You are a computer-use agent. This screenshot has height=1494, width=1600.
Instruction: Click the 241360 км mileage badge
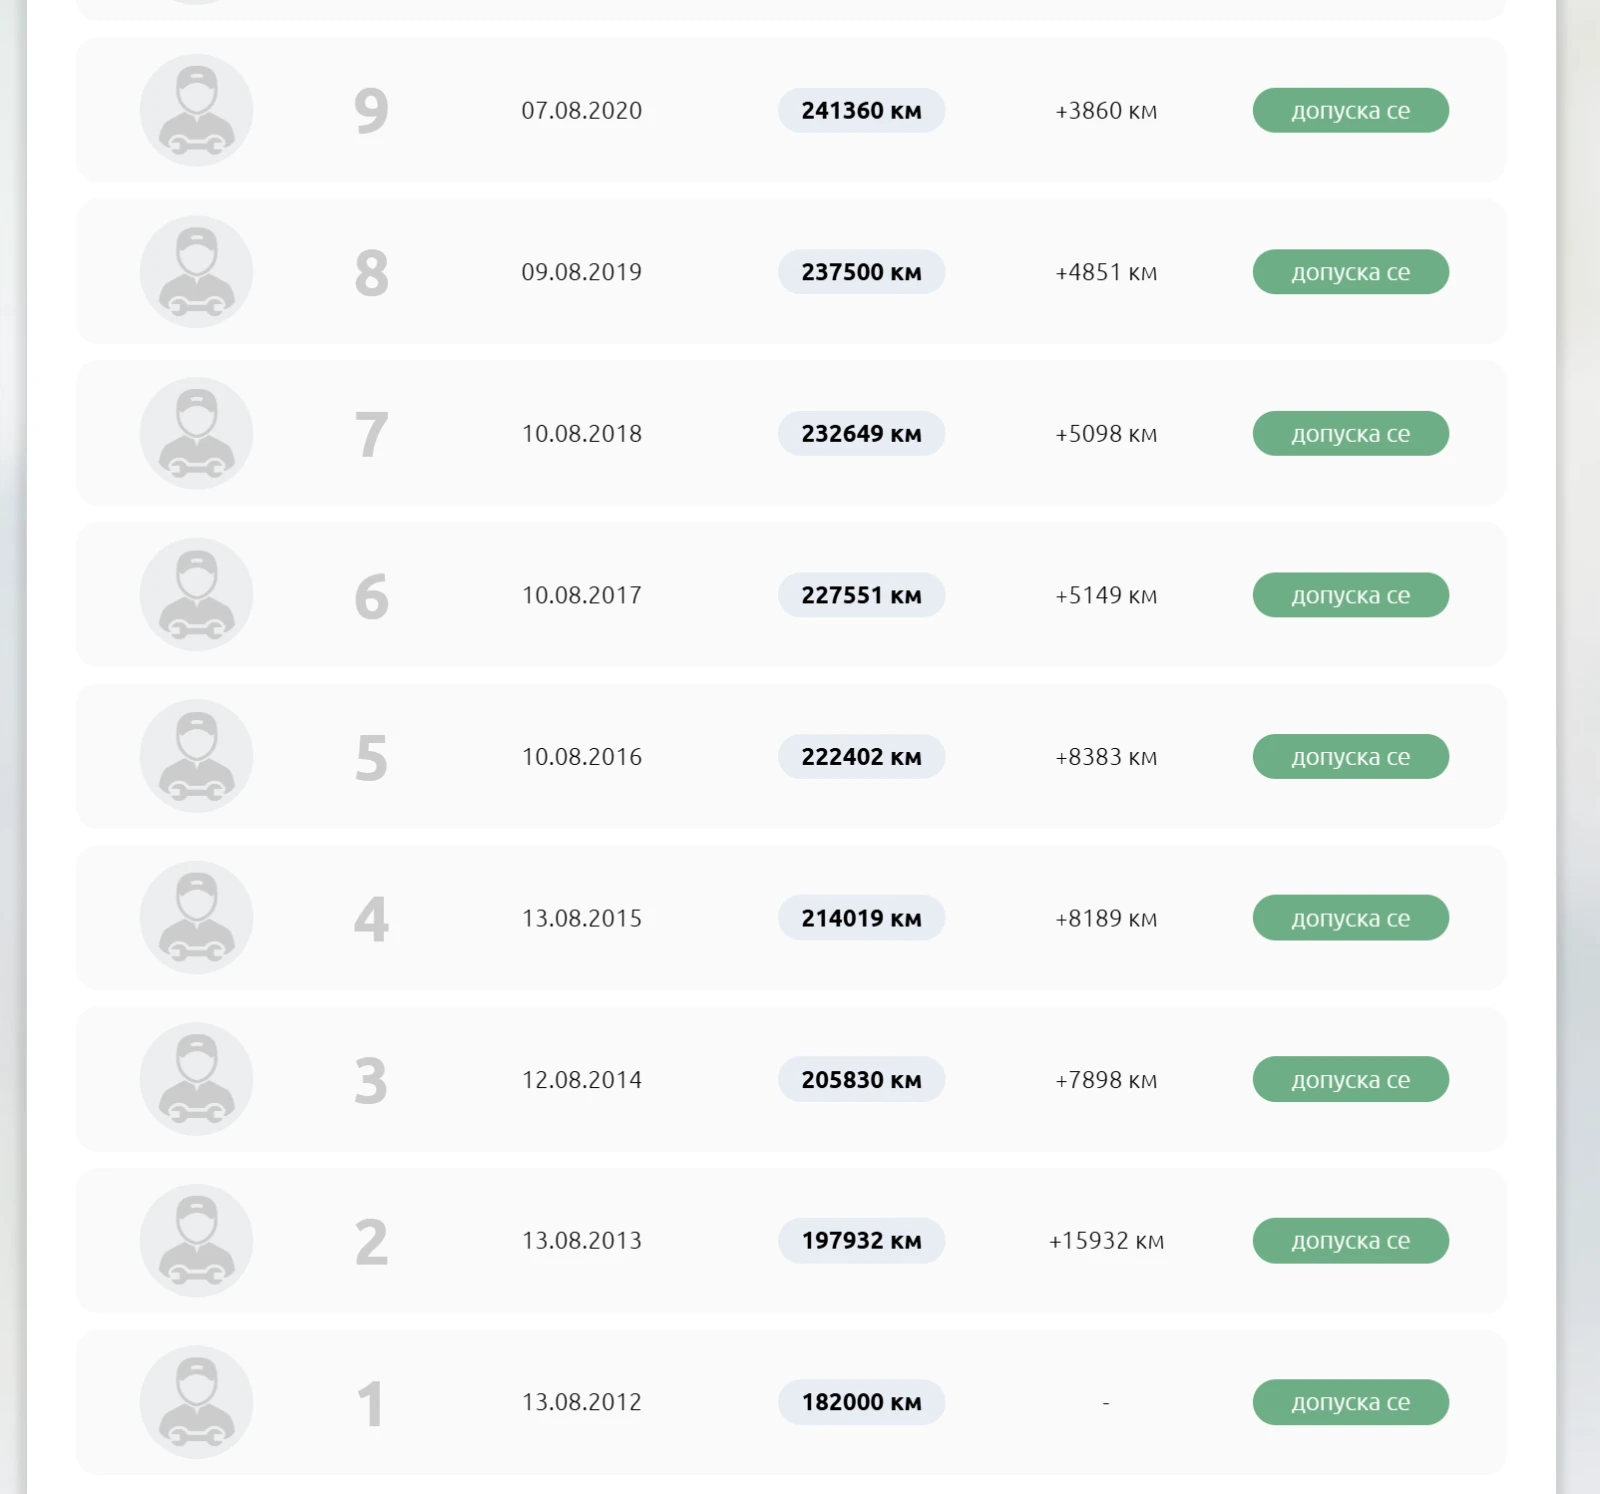pyautogui.click(x=861, y=110)
